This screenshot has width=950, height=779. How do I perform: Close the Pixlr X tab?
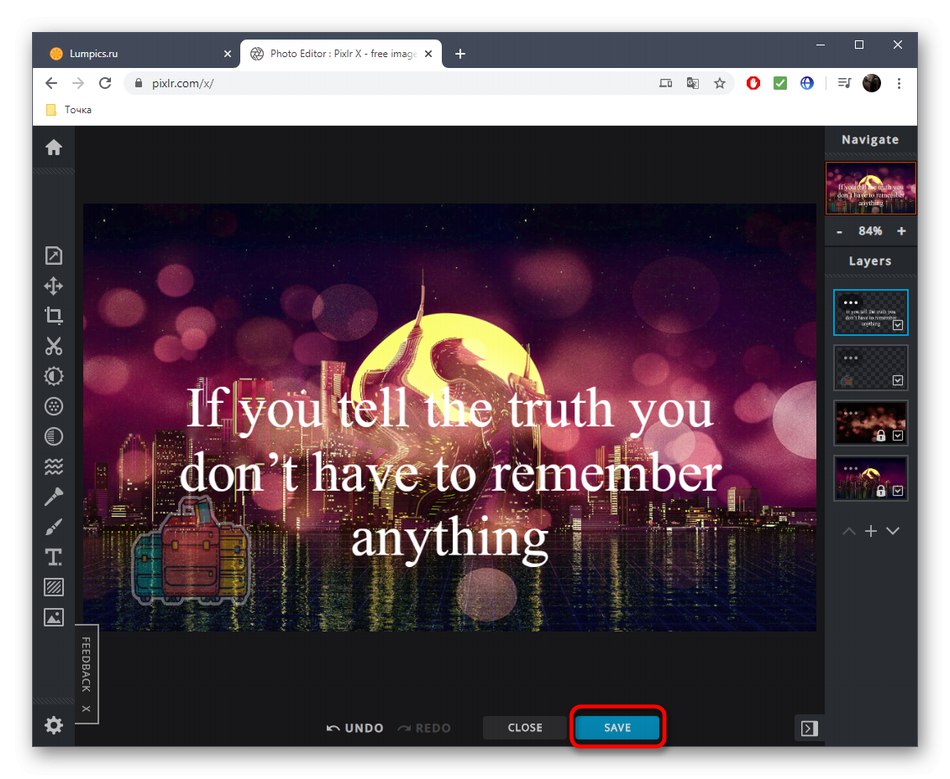point(428,54)
